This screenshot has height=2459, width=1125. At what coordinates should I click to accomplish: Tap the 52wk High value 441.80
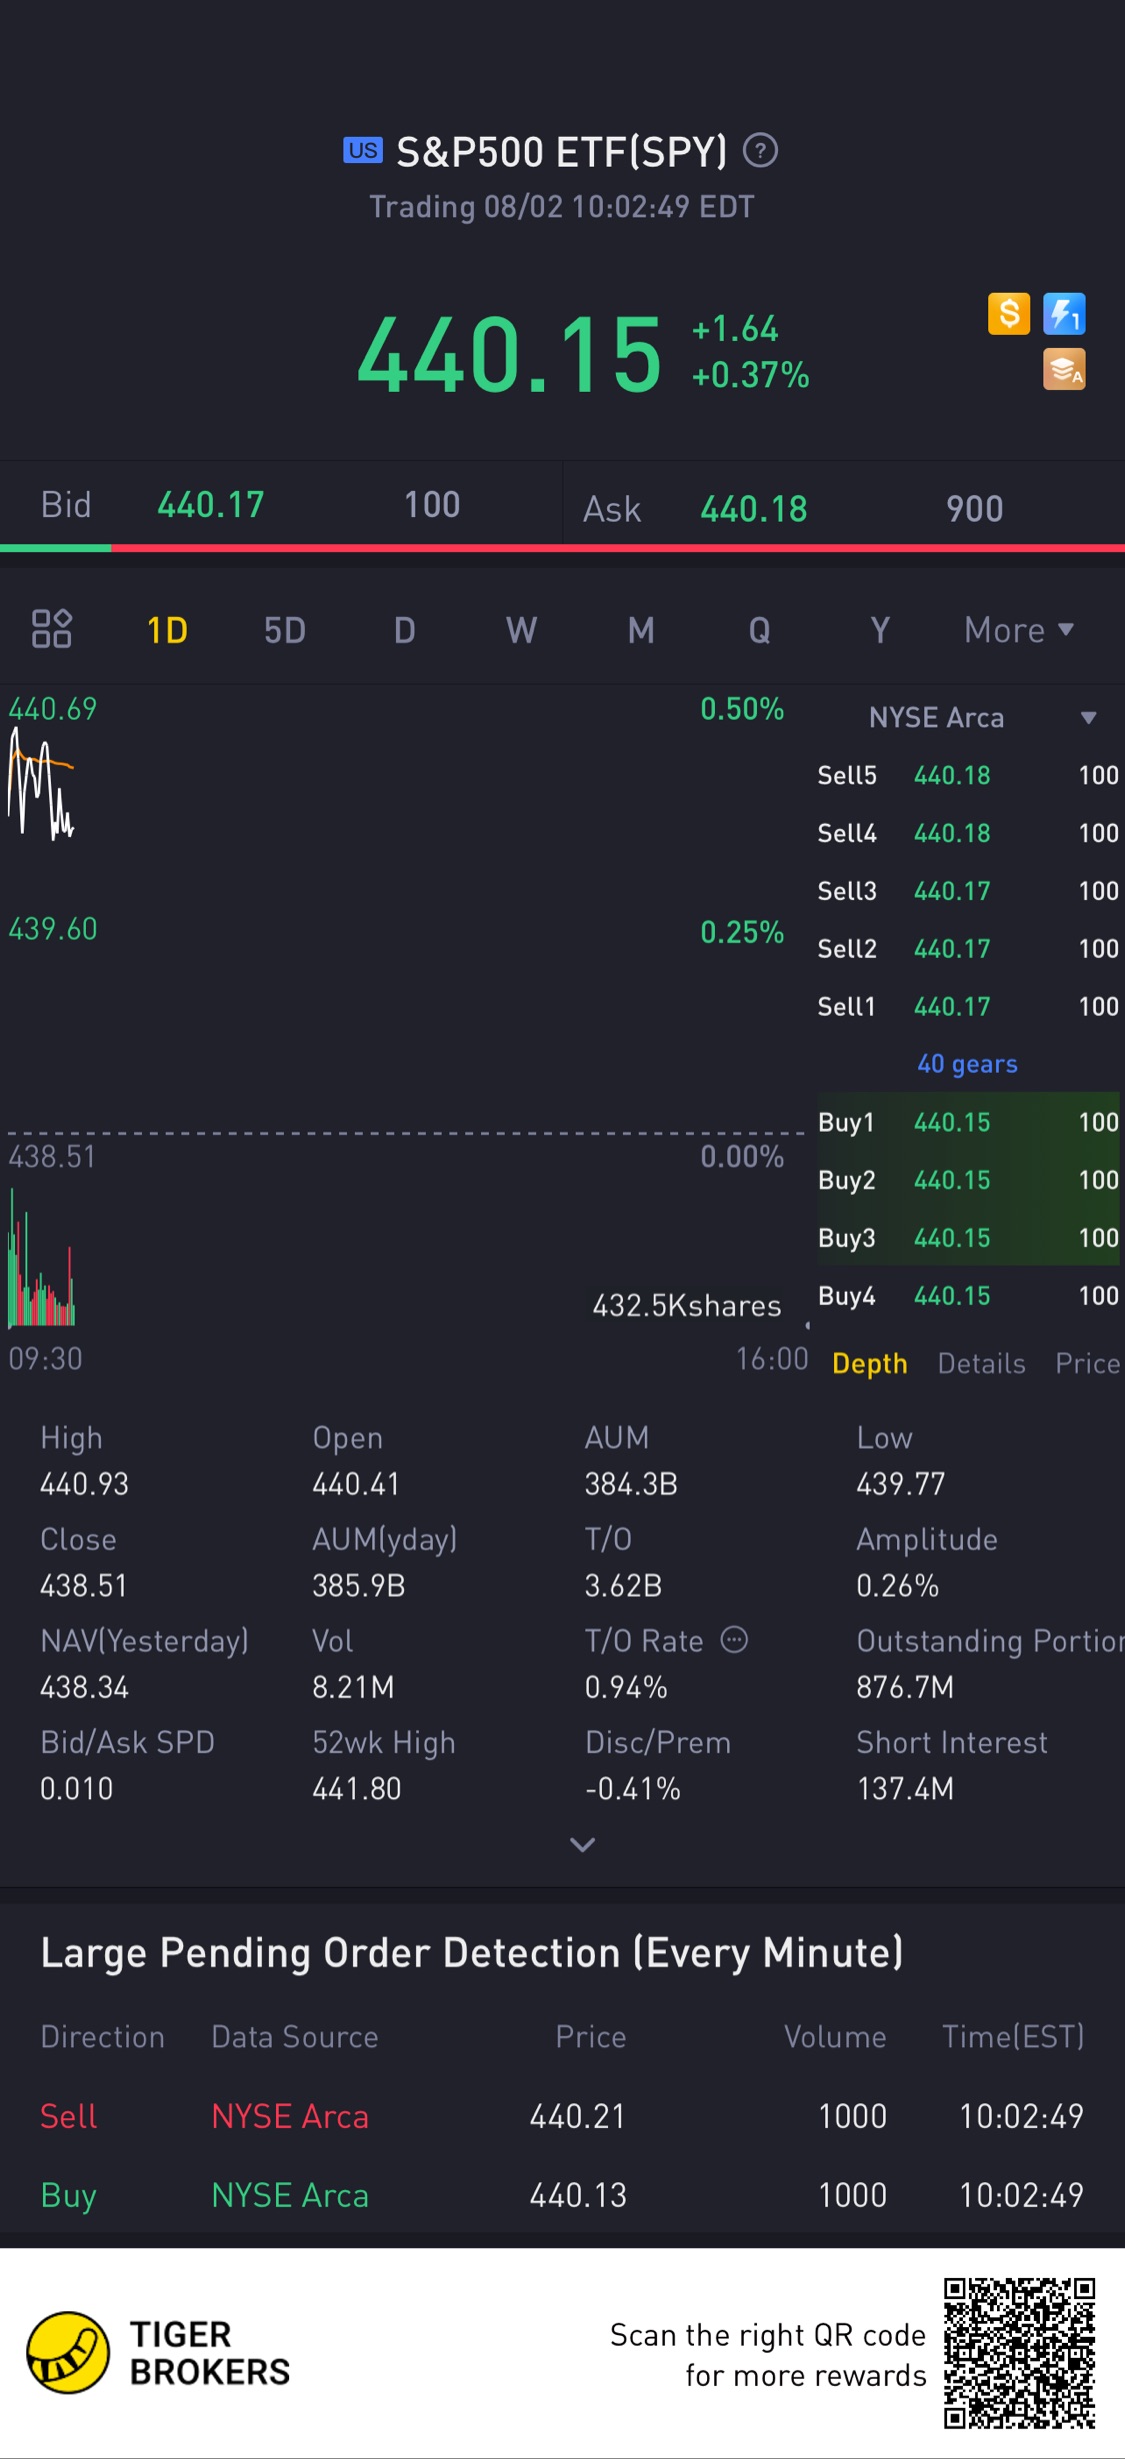pyautogui.click(x=356, y=1788)
